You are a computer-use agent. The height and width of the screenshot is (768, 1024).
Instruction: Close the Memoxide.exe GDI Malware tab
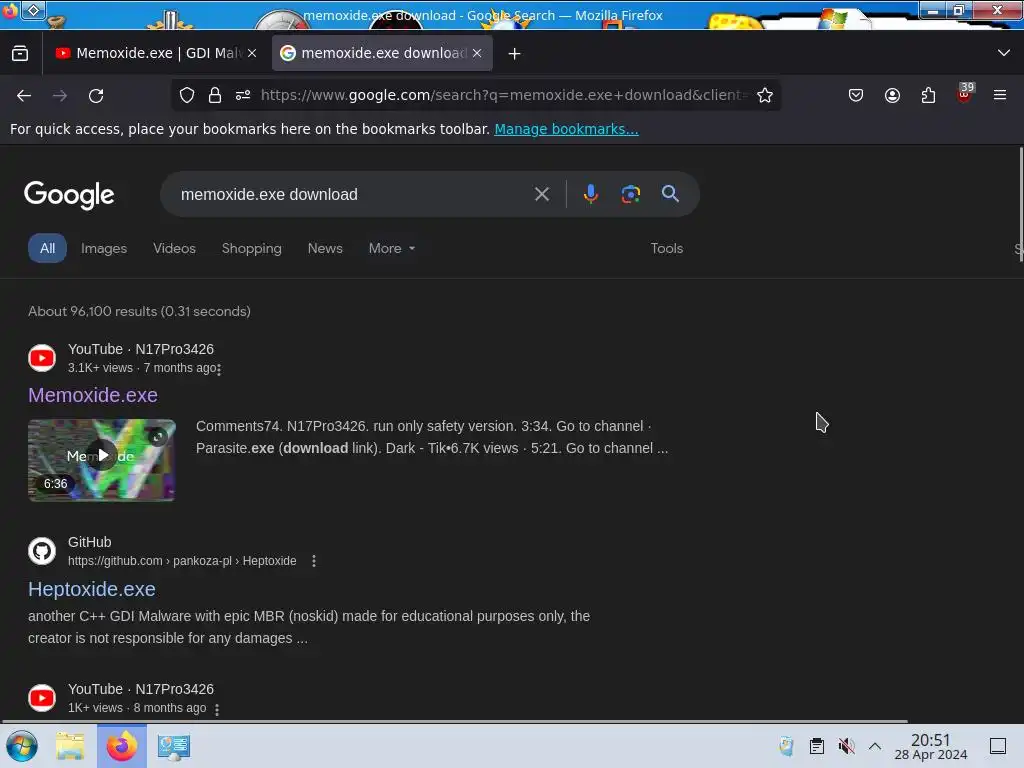[x=252, y=54]
